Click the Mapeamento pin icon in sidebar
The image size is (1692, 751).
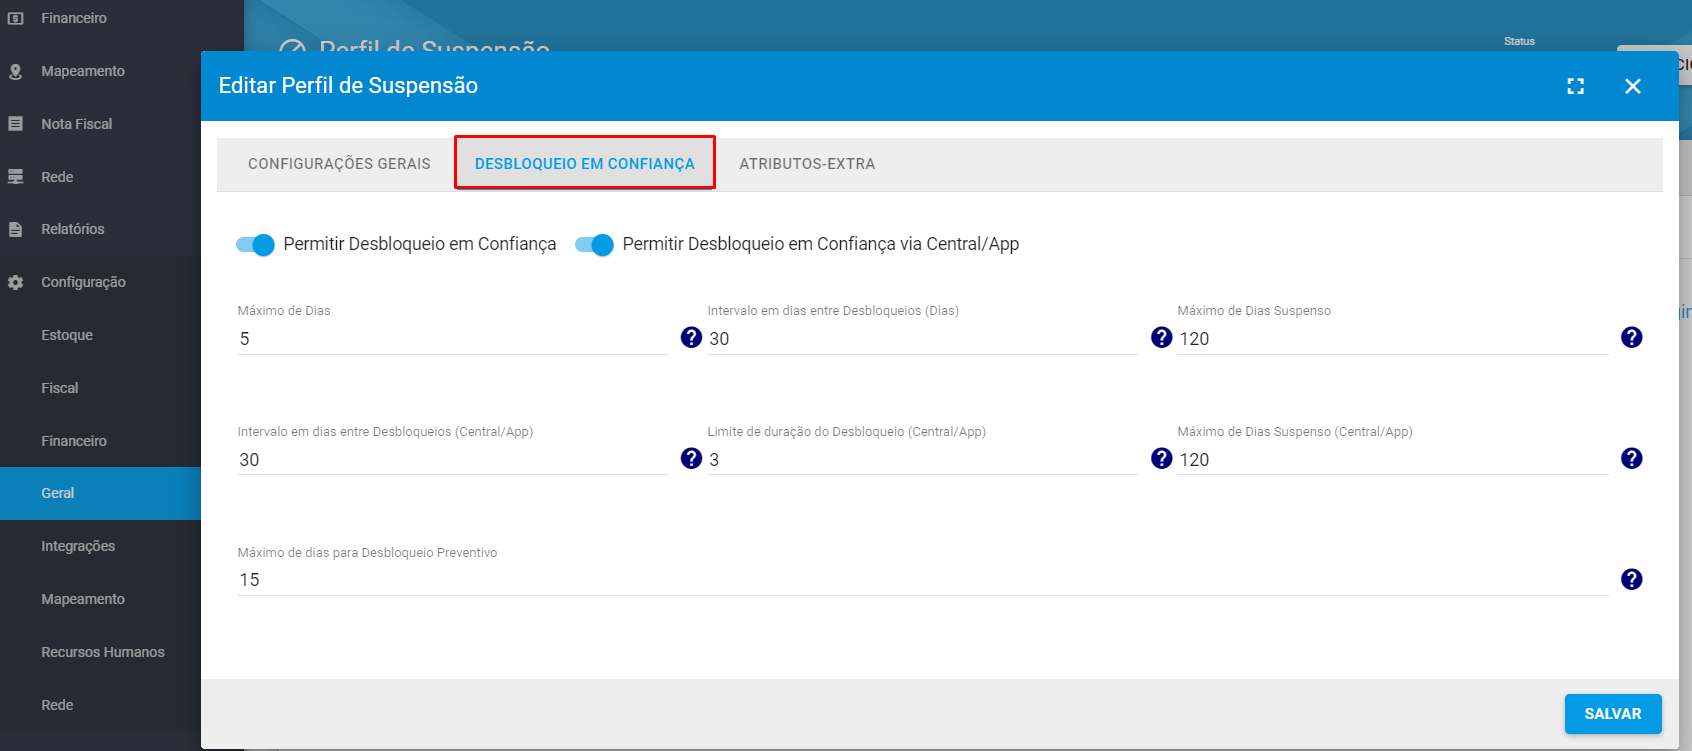(15, 71)
